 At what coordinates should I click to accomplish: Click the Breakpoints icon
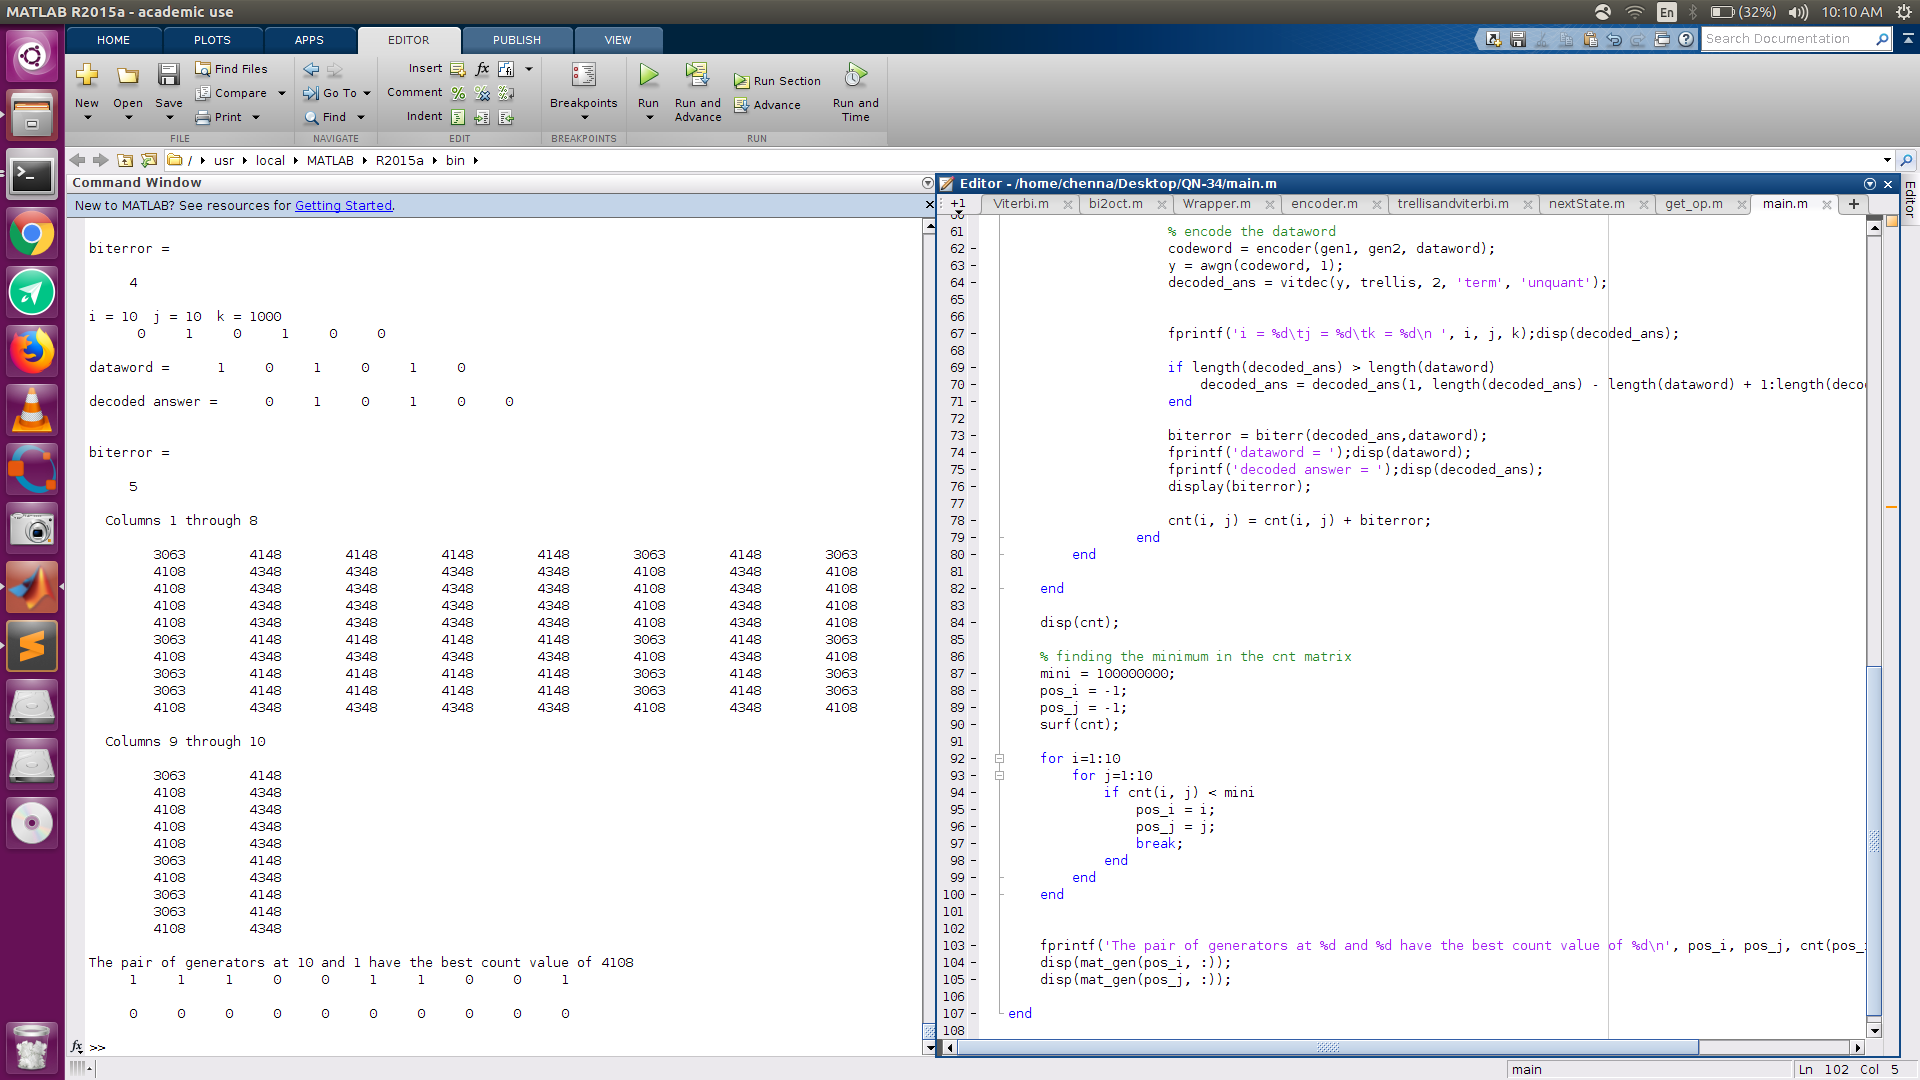(583, 76)
